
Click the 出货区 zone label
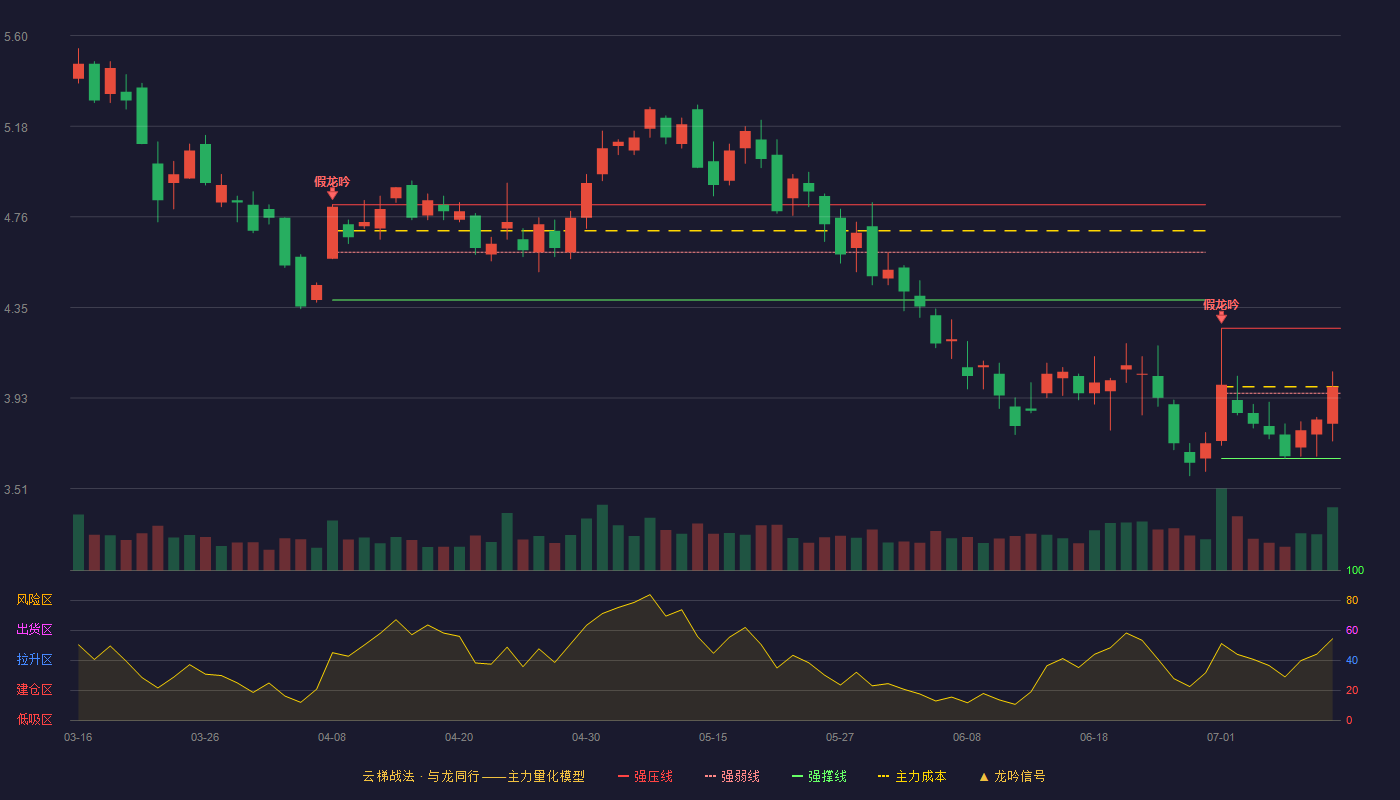pyautogui.click(x=34, y=630)
